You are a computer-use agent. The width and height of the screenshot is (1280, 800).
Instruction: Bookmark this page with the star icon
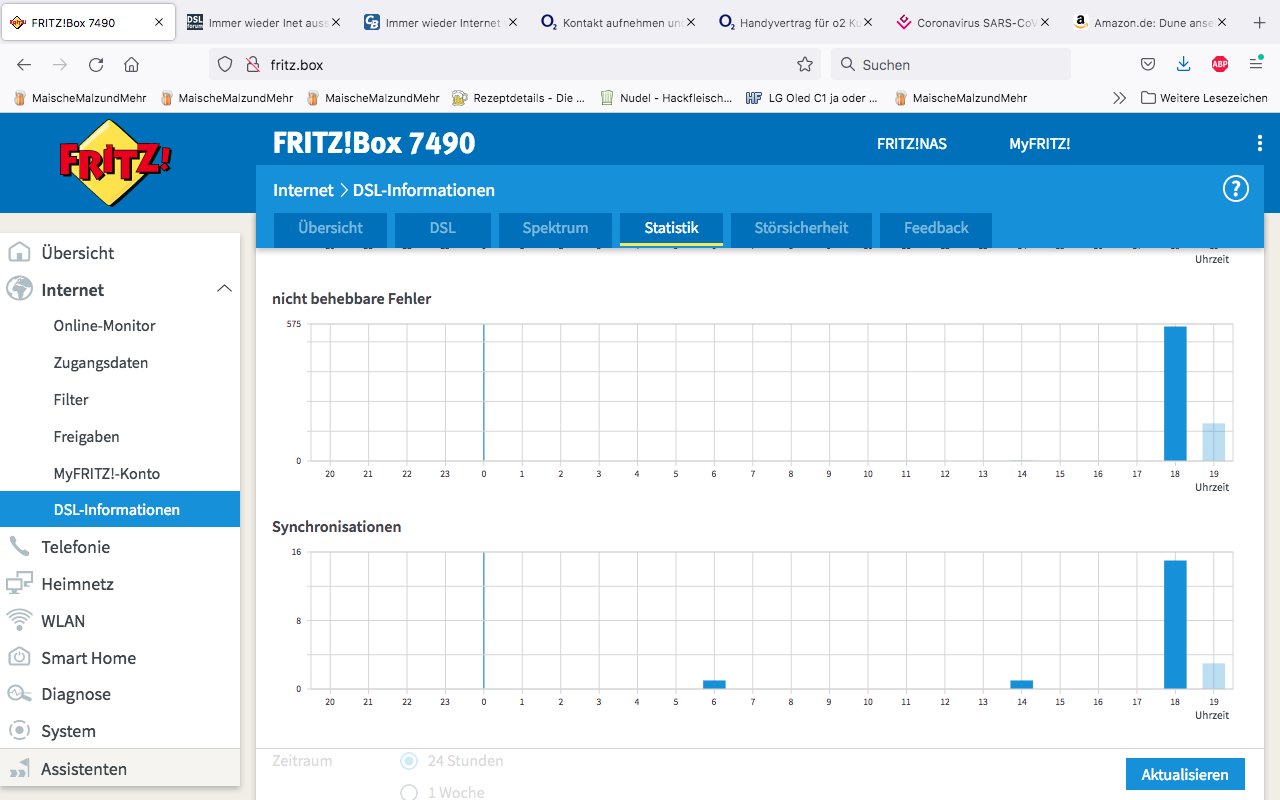point(804,64)
